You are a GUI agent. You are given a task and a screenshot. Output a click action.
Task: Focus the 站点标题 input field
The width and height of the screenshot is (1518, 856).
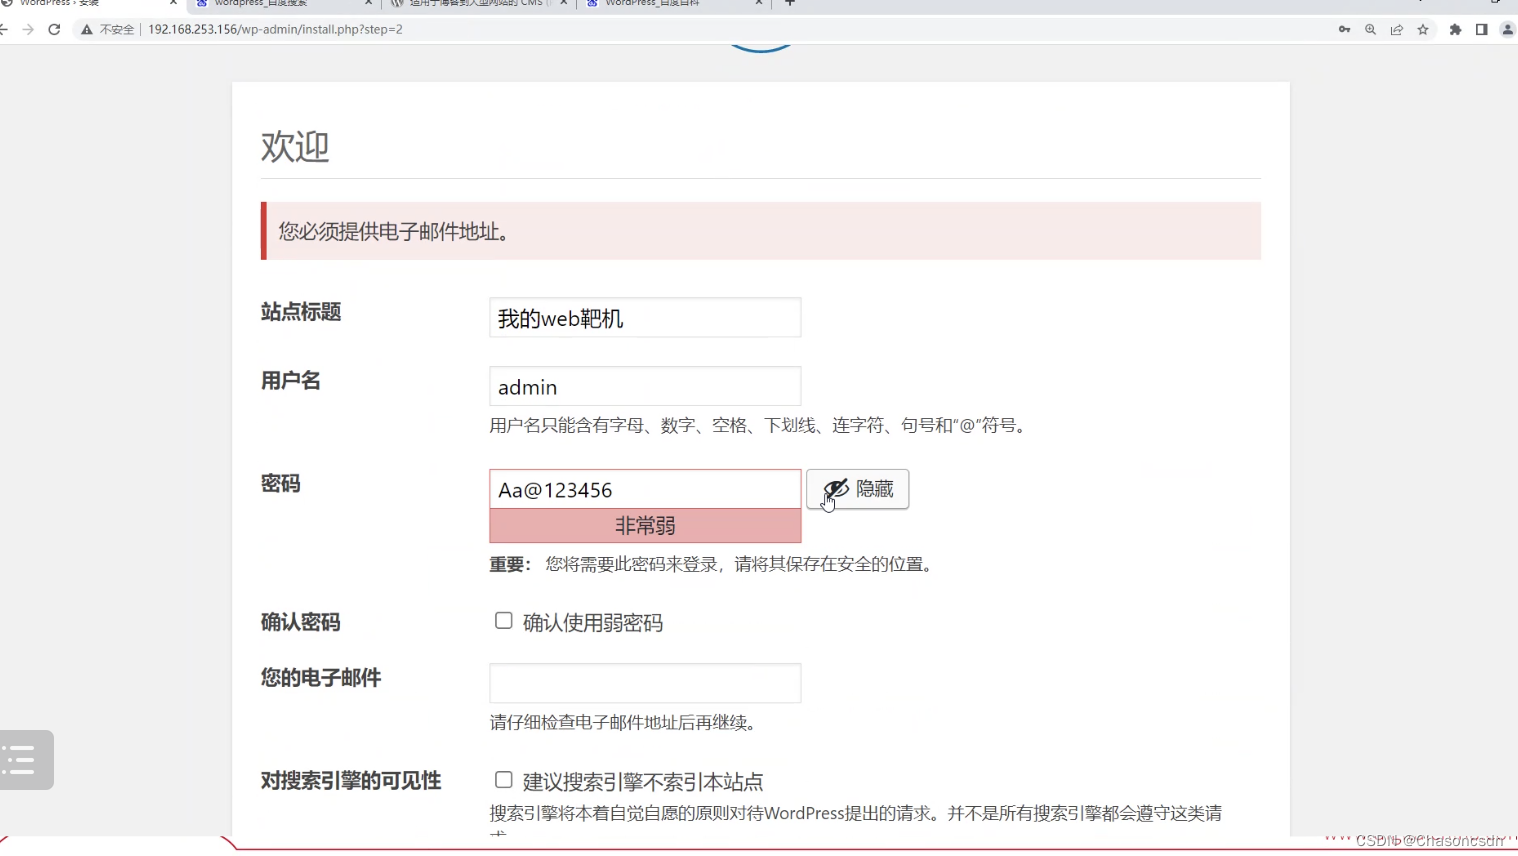[645, 318]
